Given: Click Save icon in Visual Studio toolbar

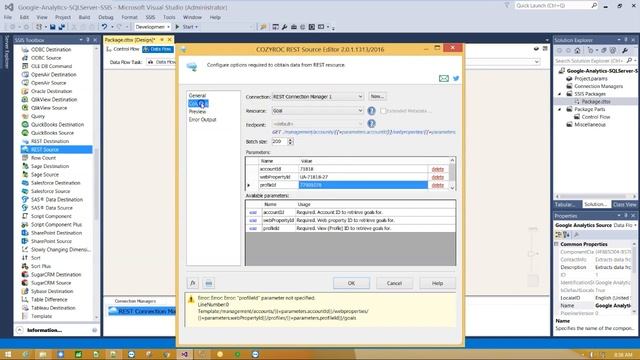Looking at the screenshot, I should pyautogui.click(x=53, y=27).
